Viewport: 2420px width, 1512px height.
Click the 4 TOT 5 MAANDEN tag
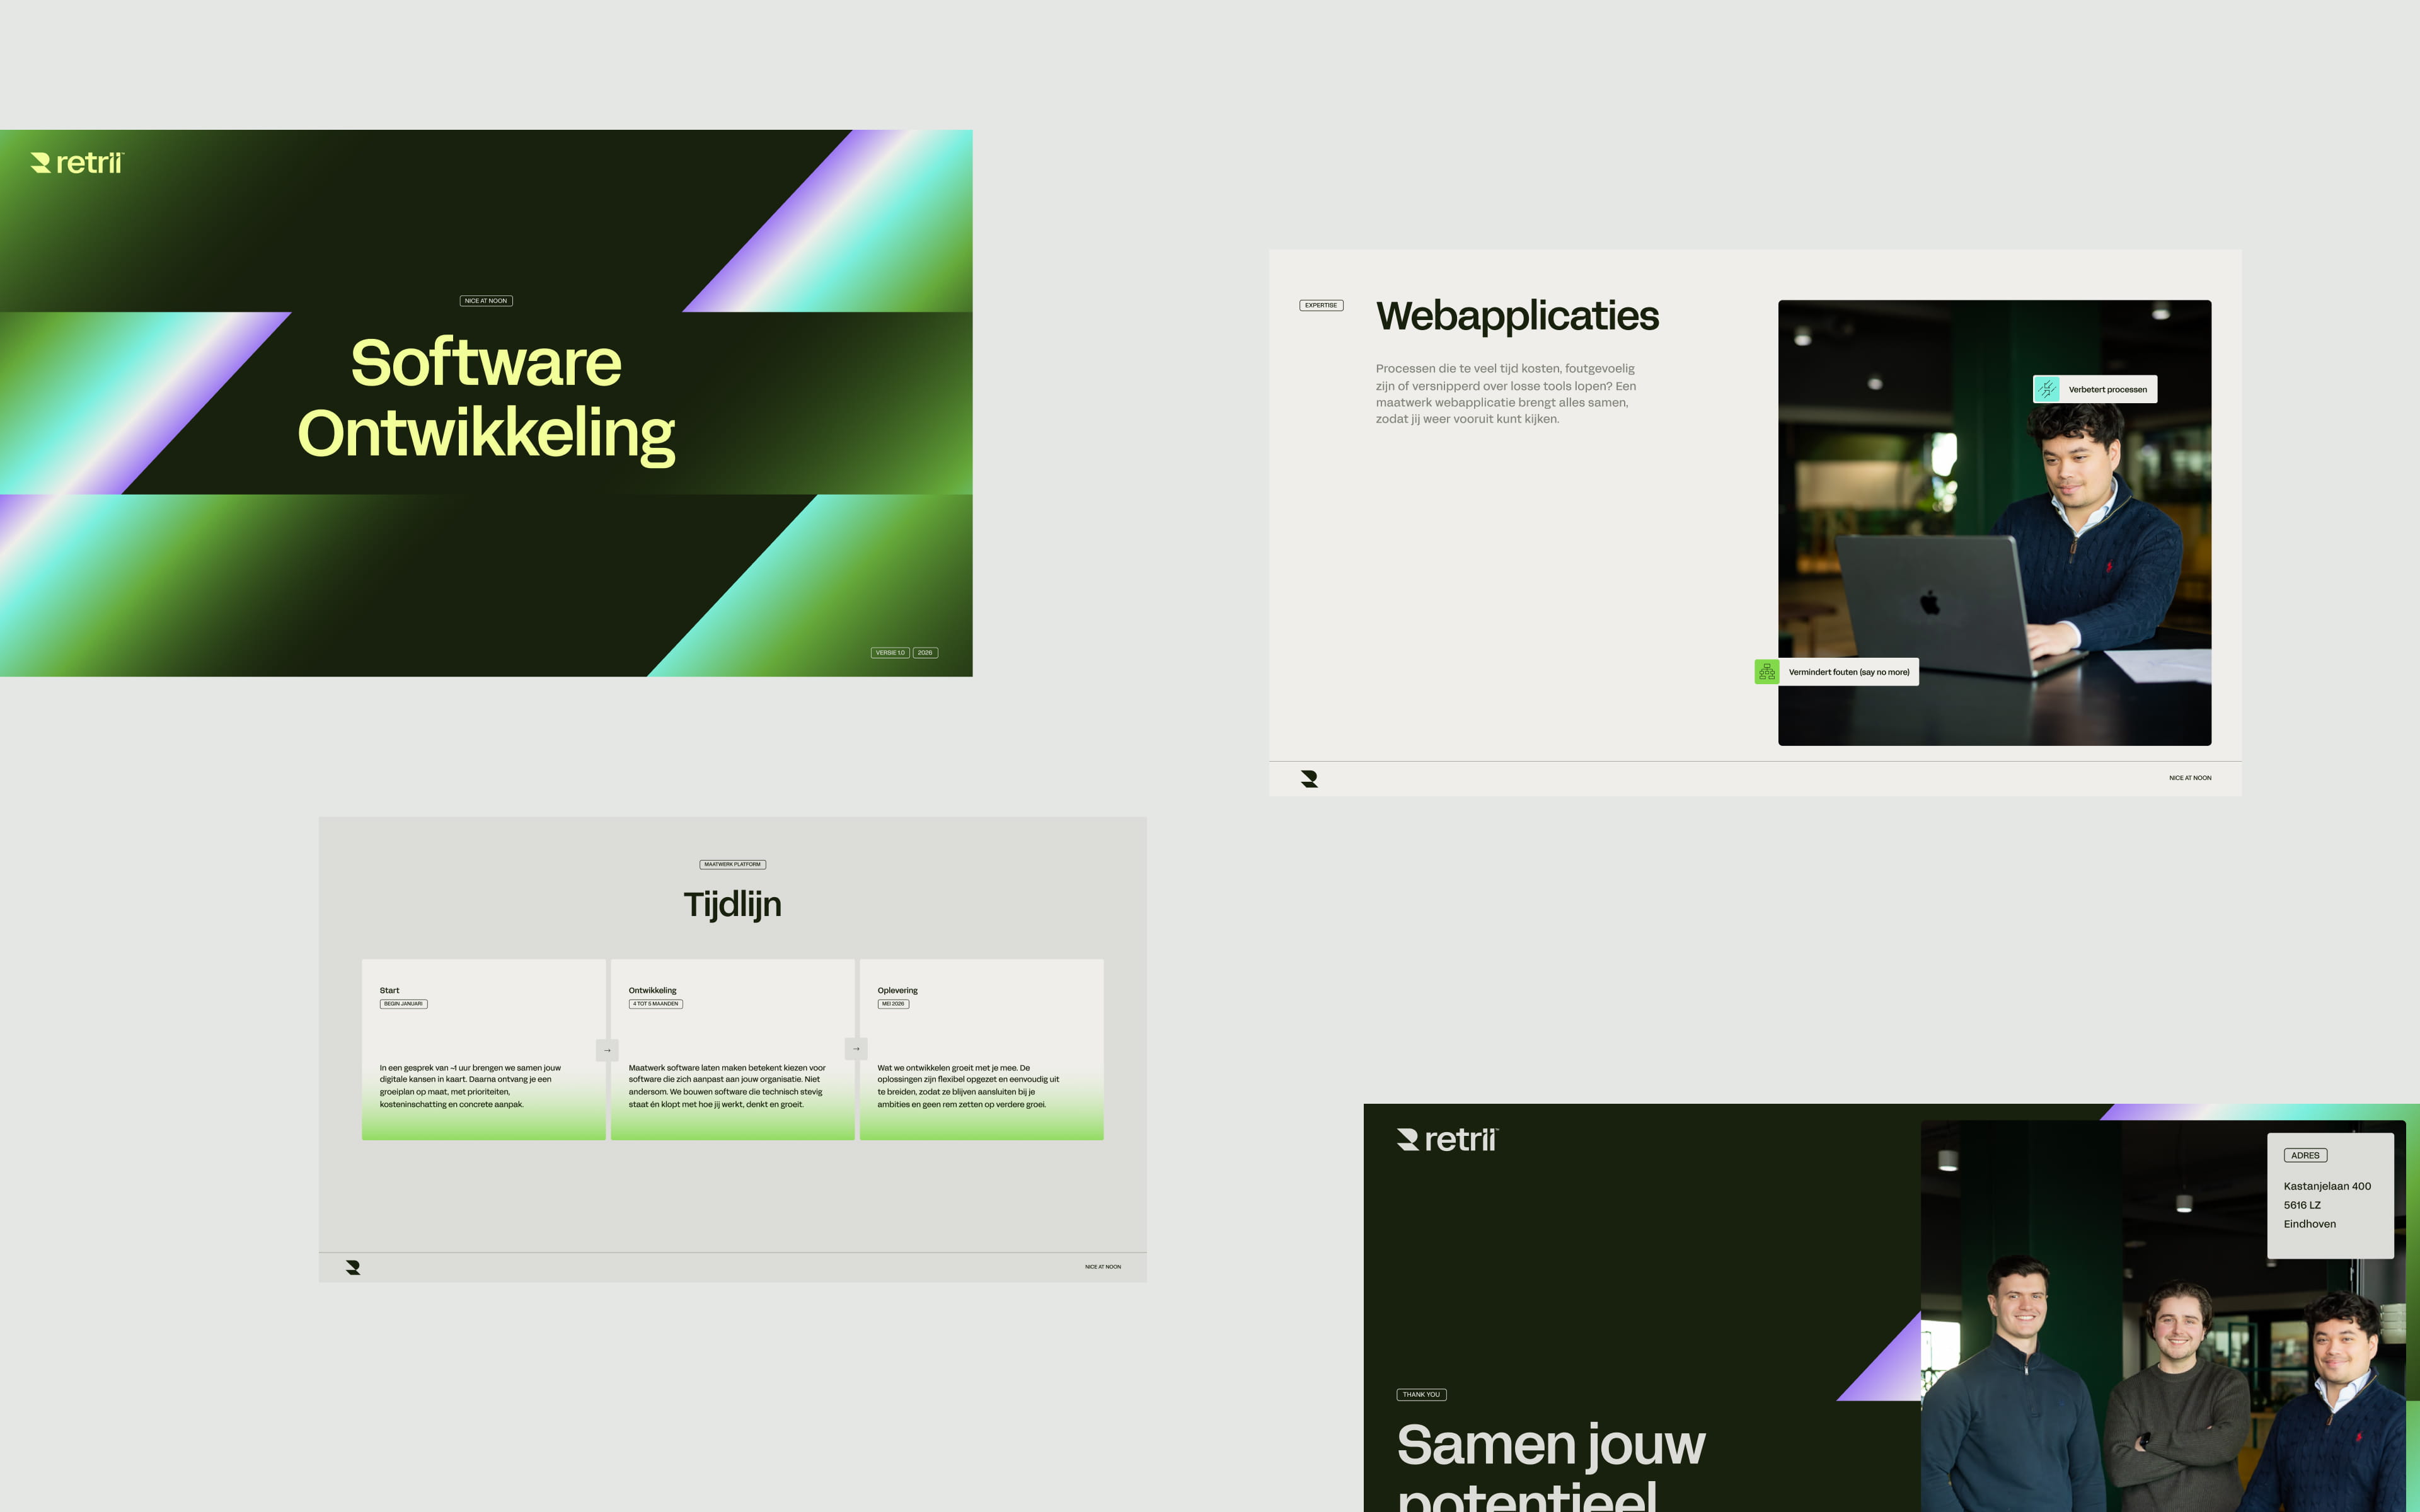click(x=655, y=1004)
